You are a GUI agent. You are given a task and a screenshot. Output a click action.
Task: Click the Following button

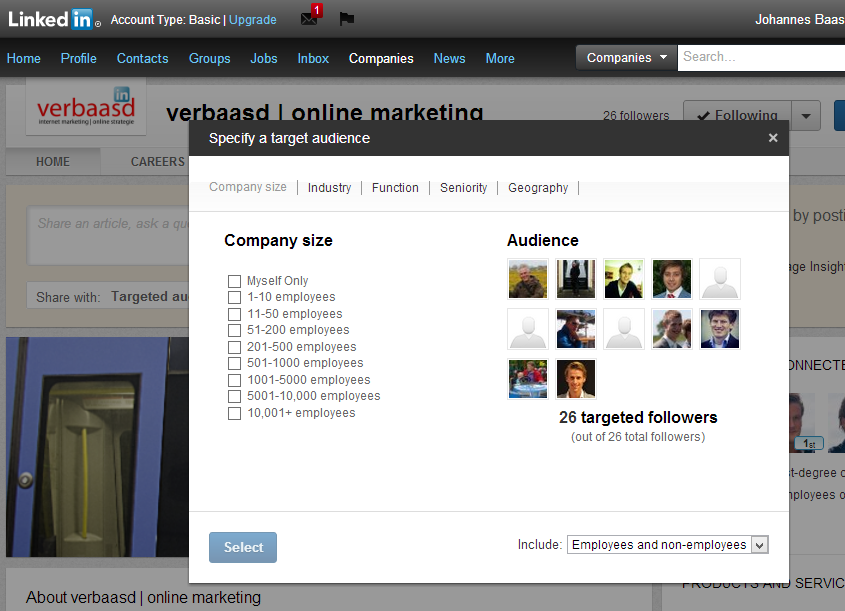pyautogui.click(x=738, y=115)
